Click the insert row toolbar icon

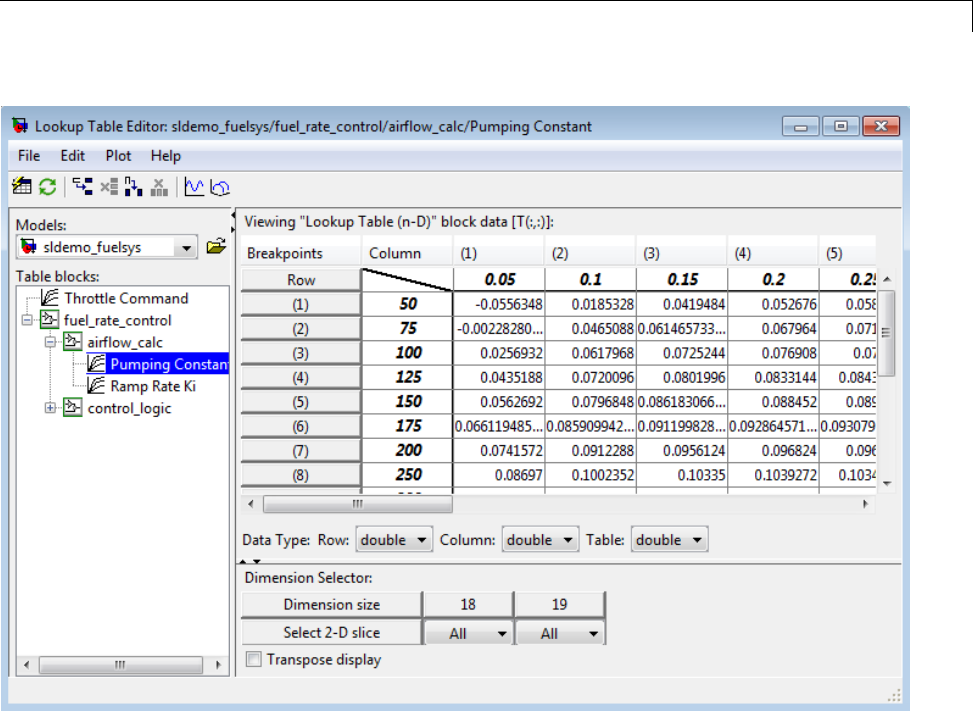tap(83, 186)
